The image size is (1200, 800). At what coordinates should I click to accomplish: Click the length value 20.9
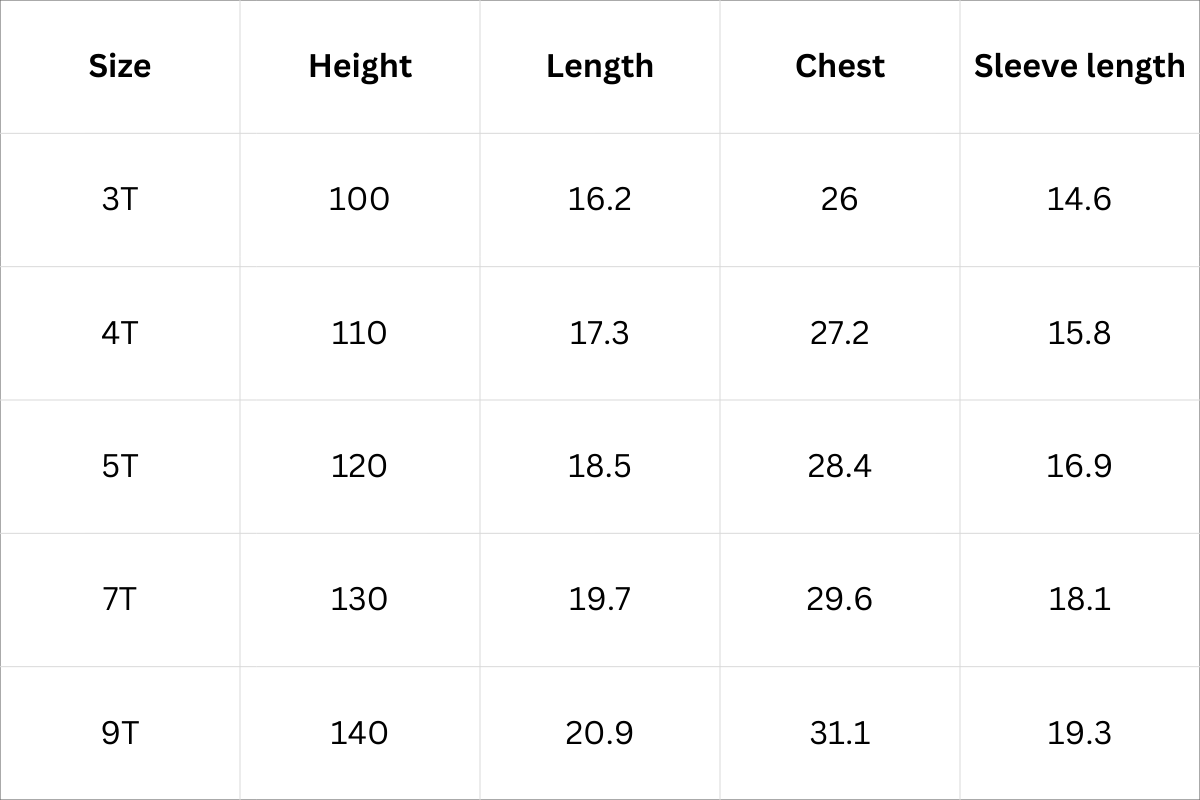600,733
